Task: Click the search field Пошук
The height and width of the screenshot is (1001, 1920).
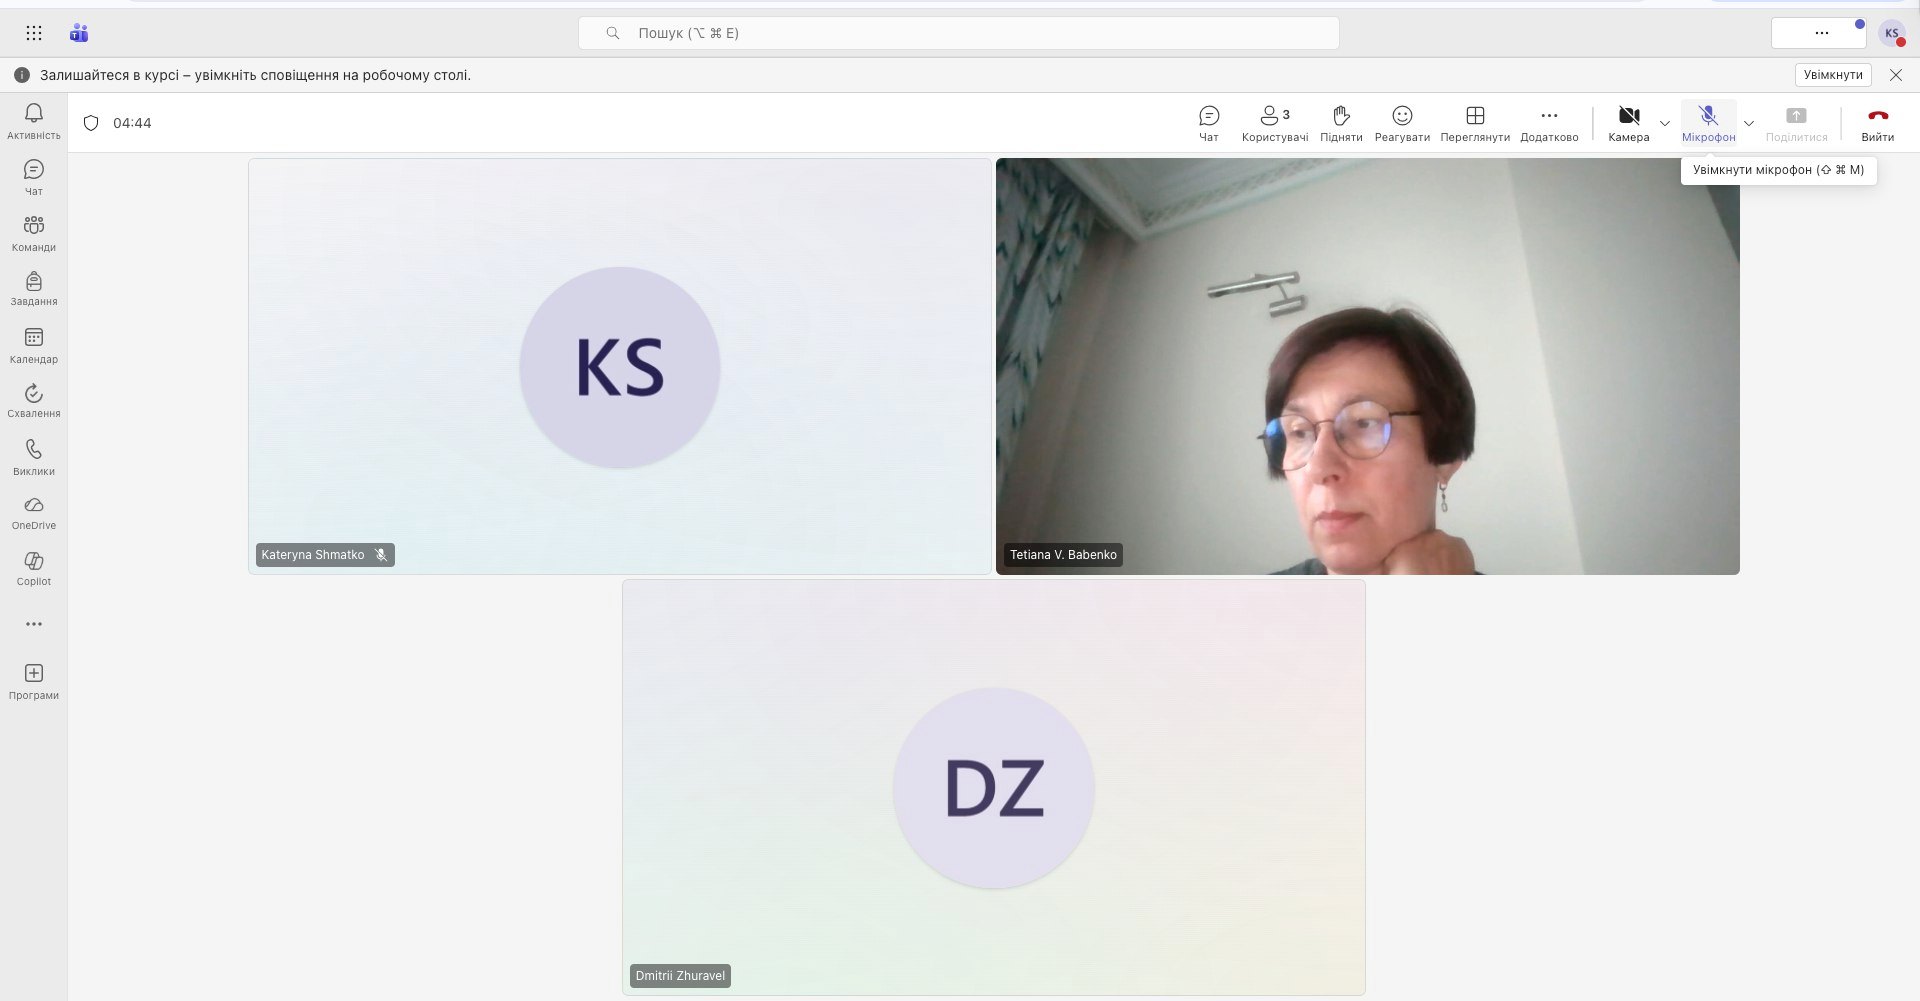Action: tap(959, 33)
